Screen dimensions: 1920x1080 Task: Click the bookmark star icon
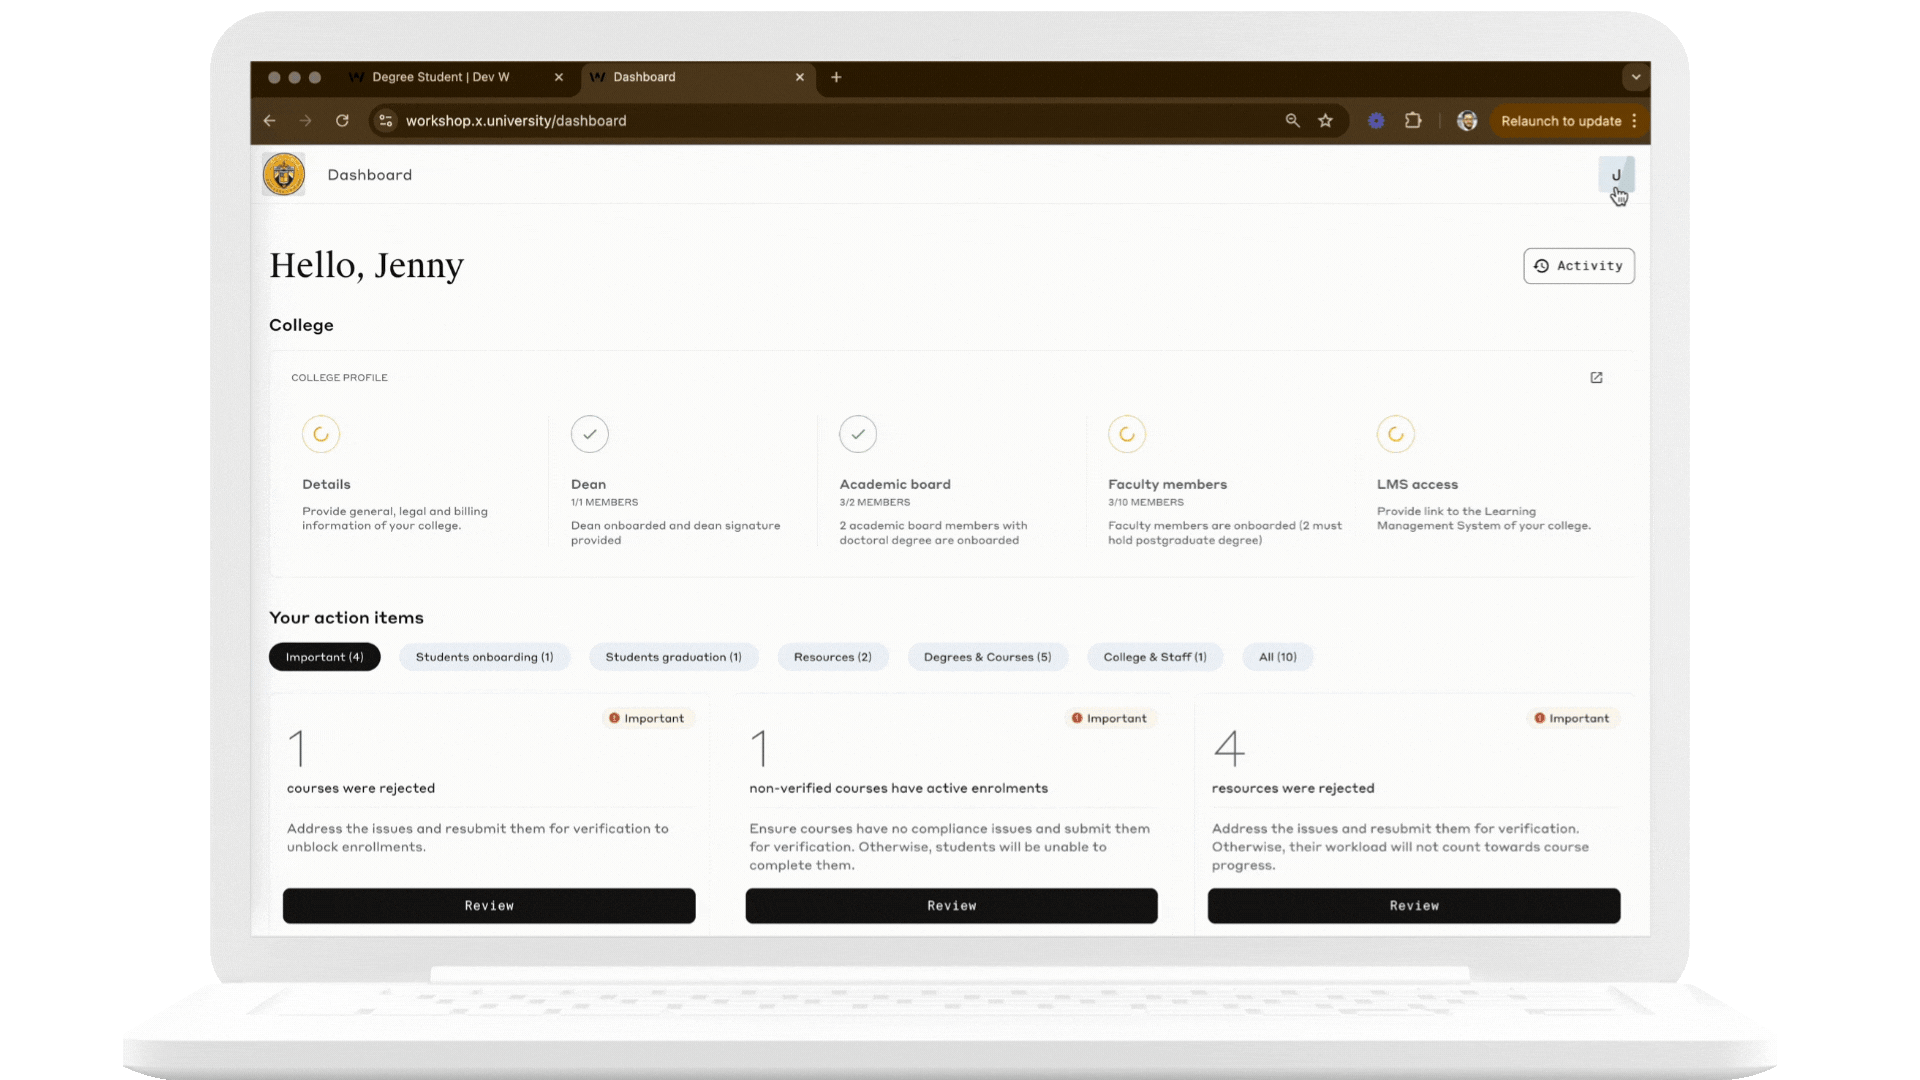click(x=1325, y=121)
